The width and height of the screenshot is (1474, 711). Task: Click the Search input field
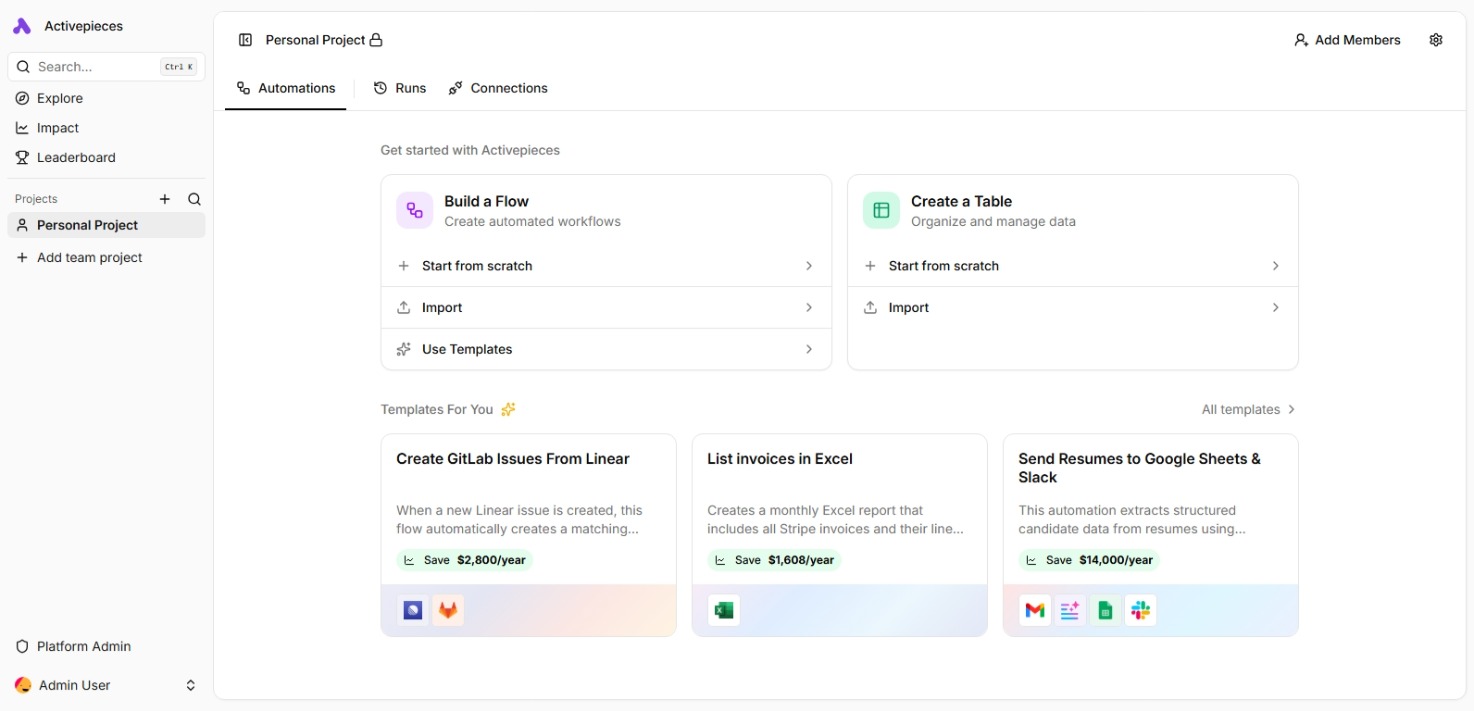[x=106, y=67]
